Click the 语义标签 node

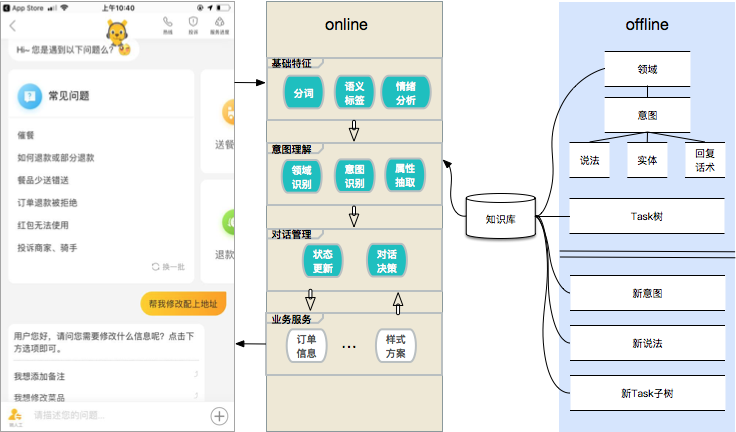354,93
